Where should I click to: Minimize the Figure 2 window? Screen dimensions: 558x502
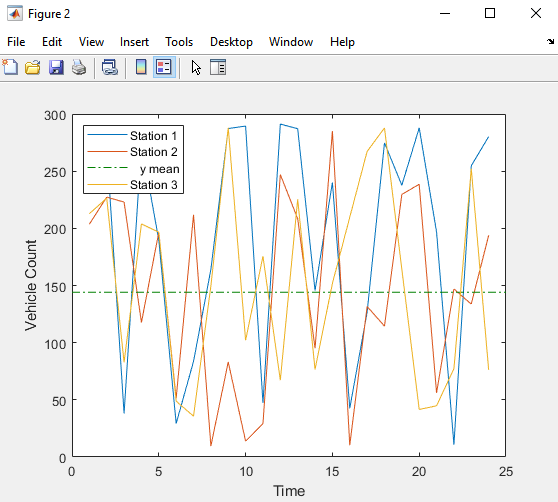tap(445, 14)
